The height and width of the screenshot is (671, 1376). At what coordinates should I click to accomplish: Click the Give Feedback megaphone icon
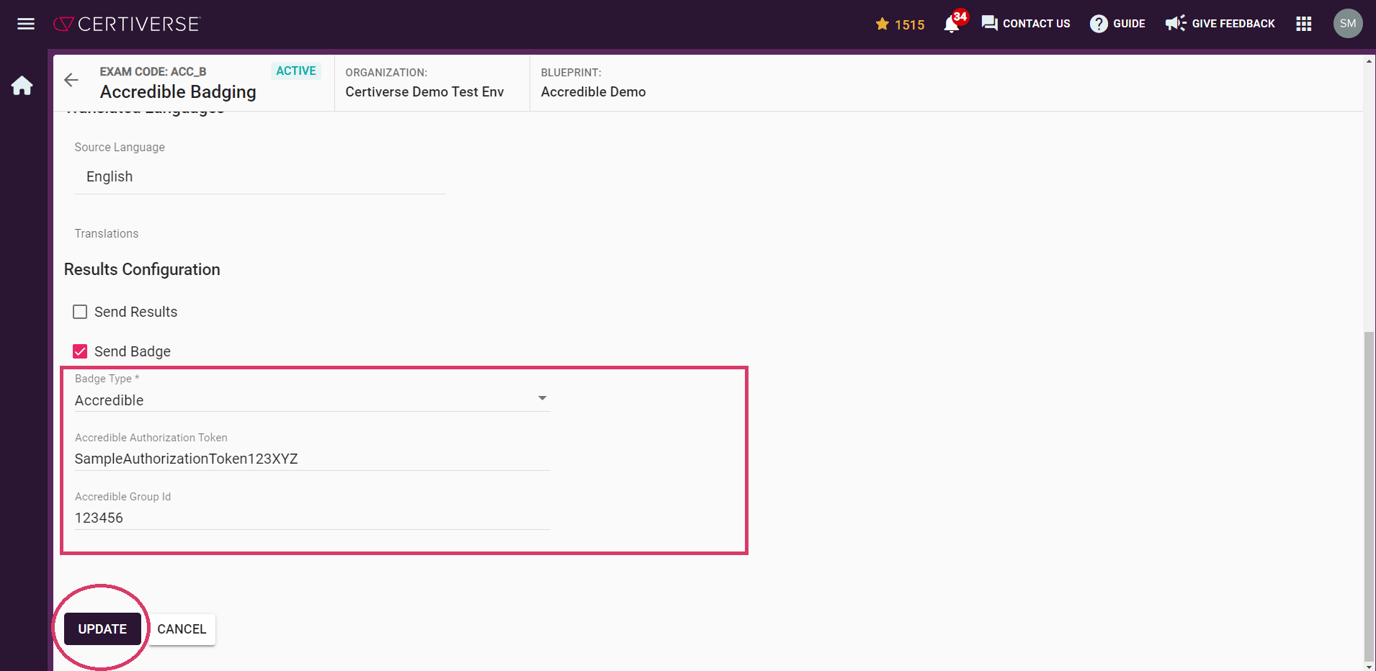coord(1174,23)
